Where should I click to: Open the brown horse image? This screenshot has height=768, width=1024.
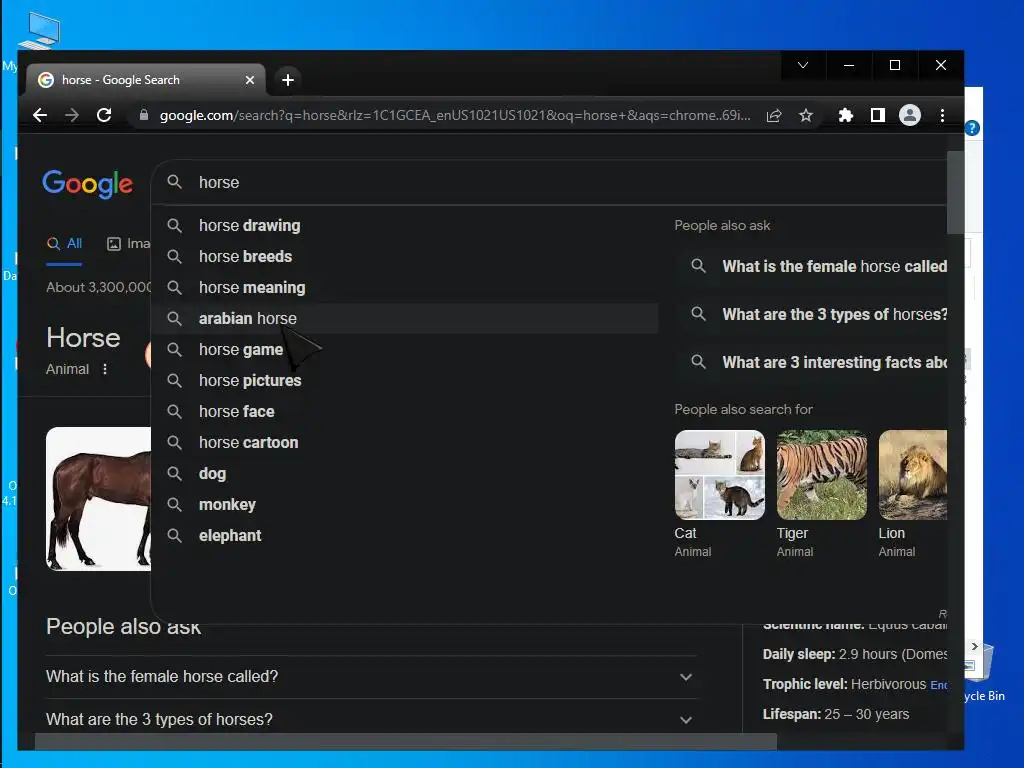tap(99, 499)
